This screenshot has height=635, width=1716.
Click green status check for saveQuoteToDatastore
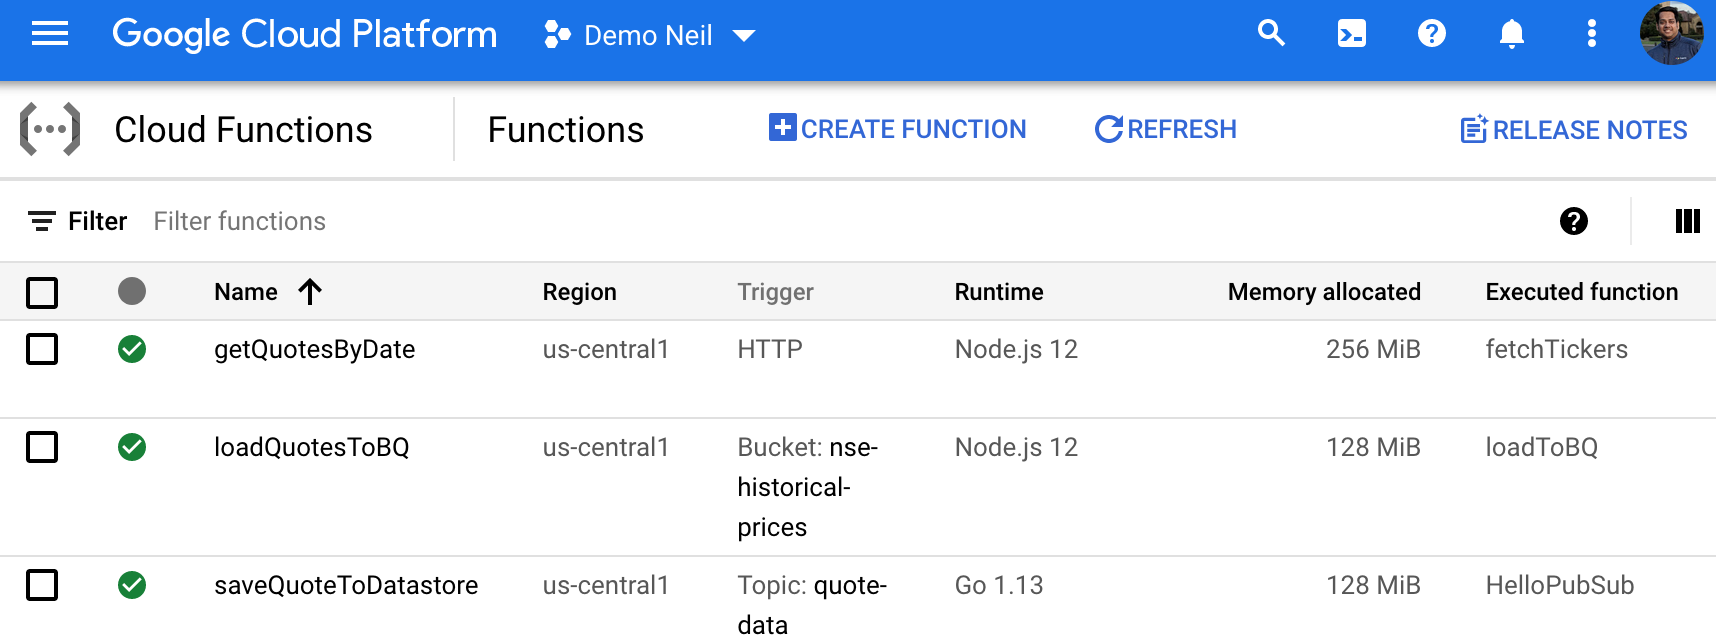tap(132, 585)
